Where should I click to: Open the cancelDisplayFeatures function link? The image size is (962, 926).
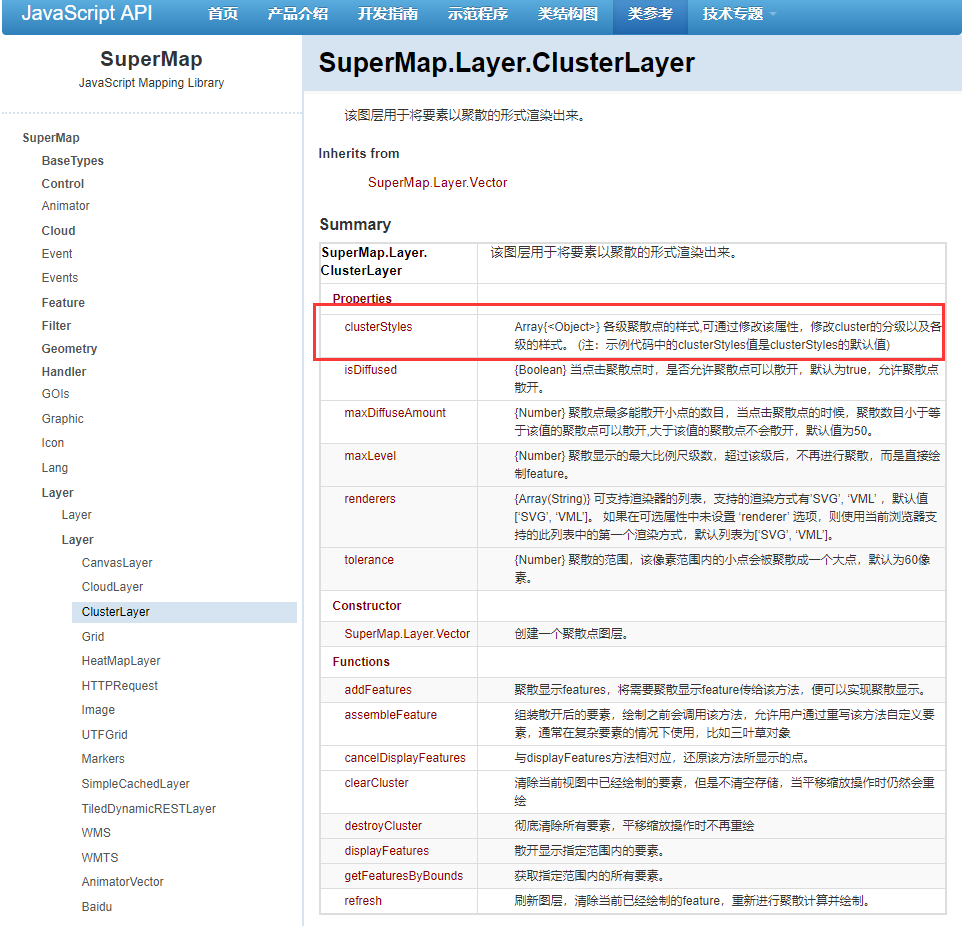[405, 758]
